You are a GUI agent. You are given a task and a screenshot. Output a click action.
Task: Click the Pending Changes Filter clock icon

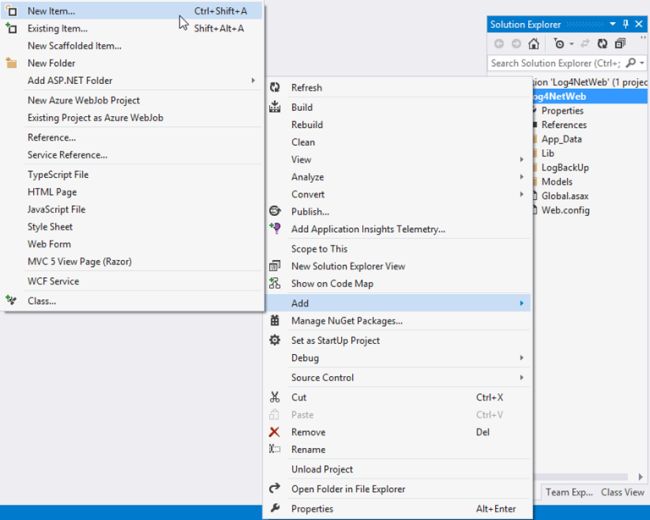point(559,43)
